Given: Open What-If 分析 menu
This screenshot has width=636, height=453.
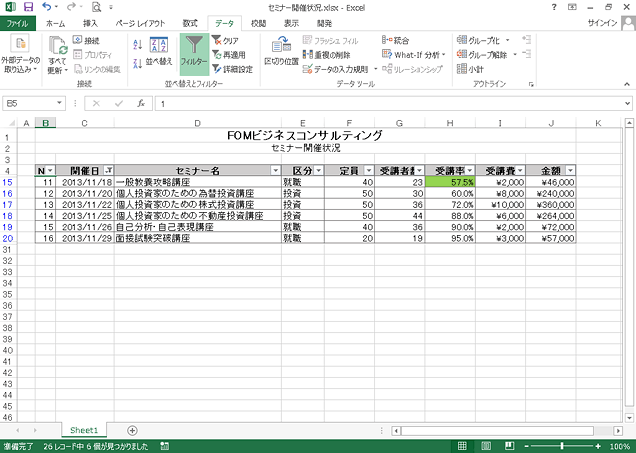Looking at the screenshot, I should 414,54.
